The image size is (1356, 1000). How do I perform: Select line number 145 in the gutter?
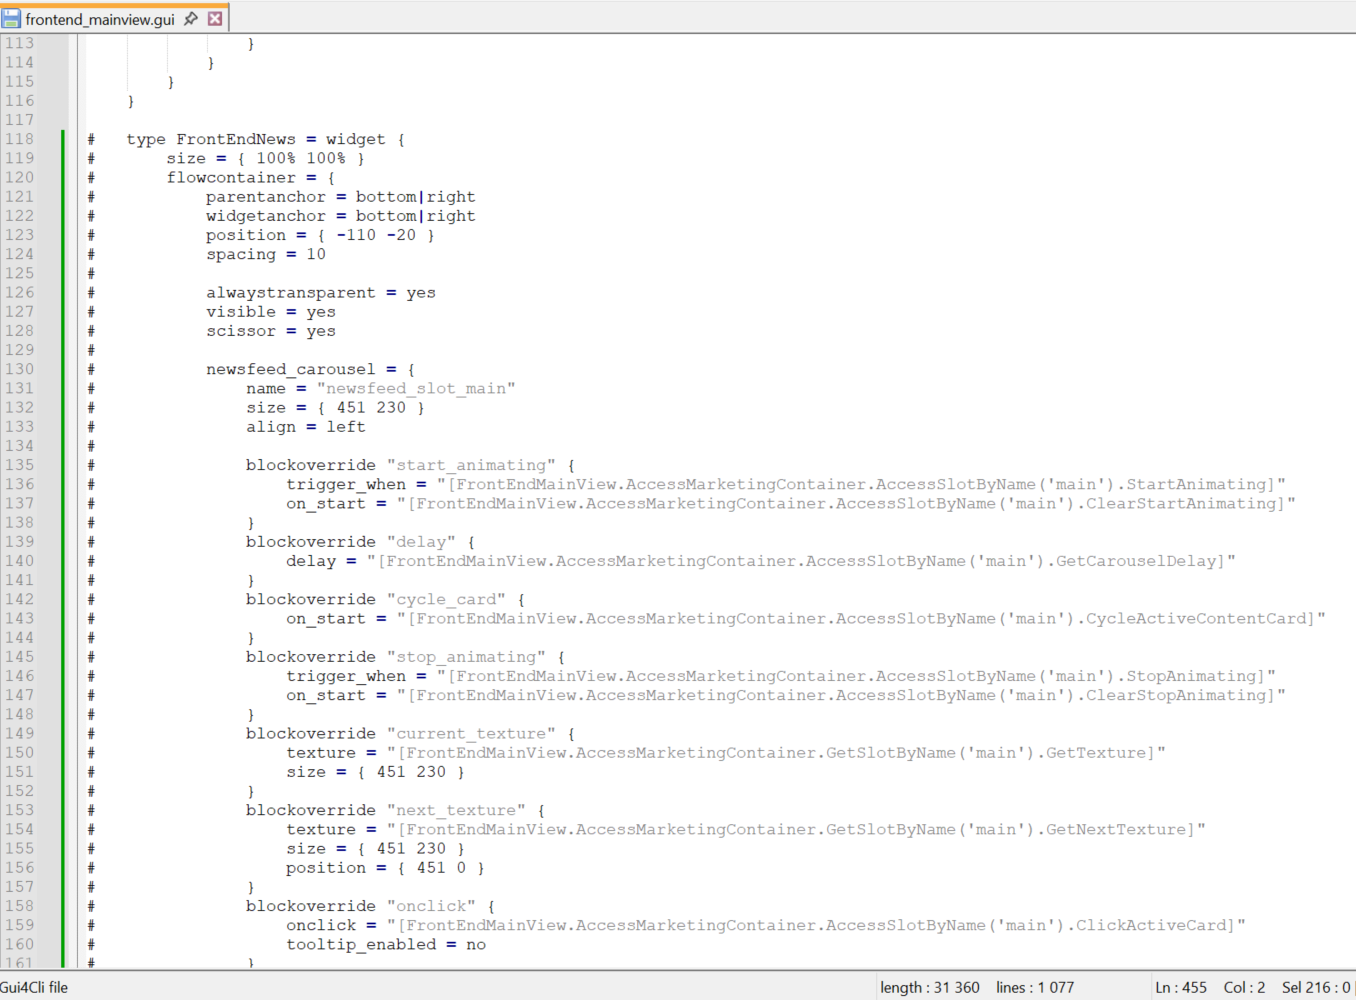coord(19,657)
